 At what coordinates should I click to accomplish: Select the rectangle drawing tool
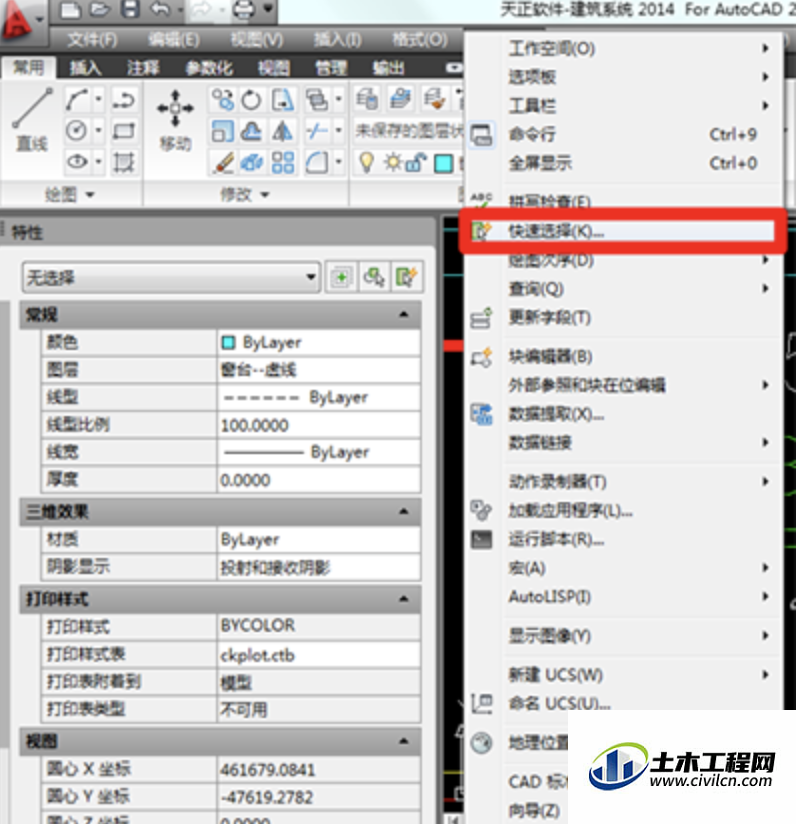pos(124,131)
